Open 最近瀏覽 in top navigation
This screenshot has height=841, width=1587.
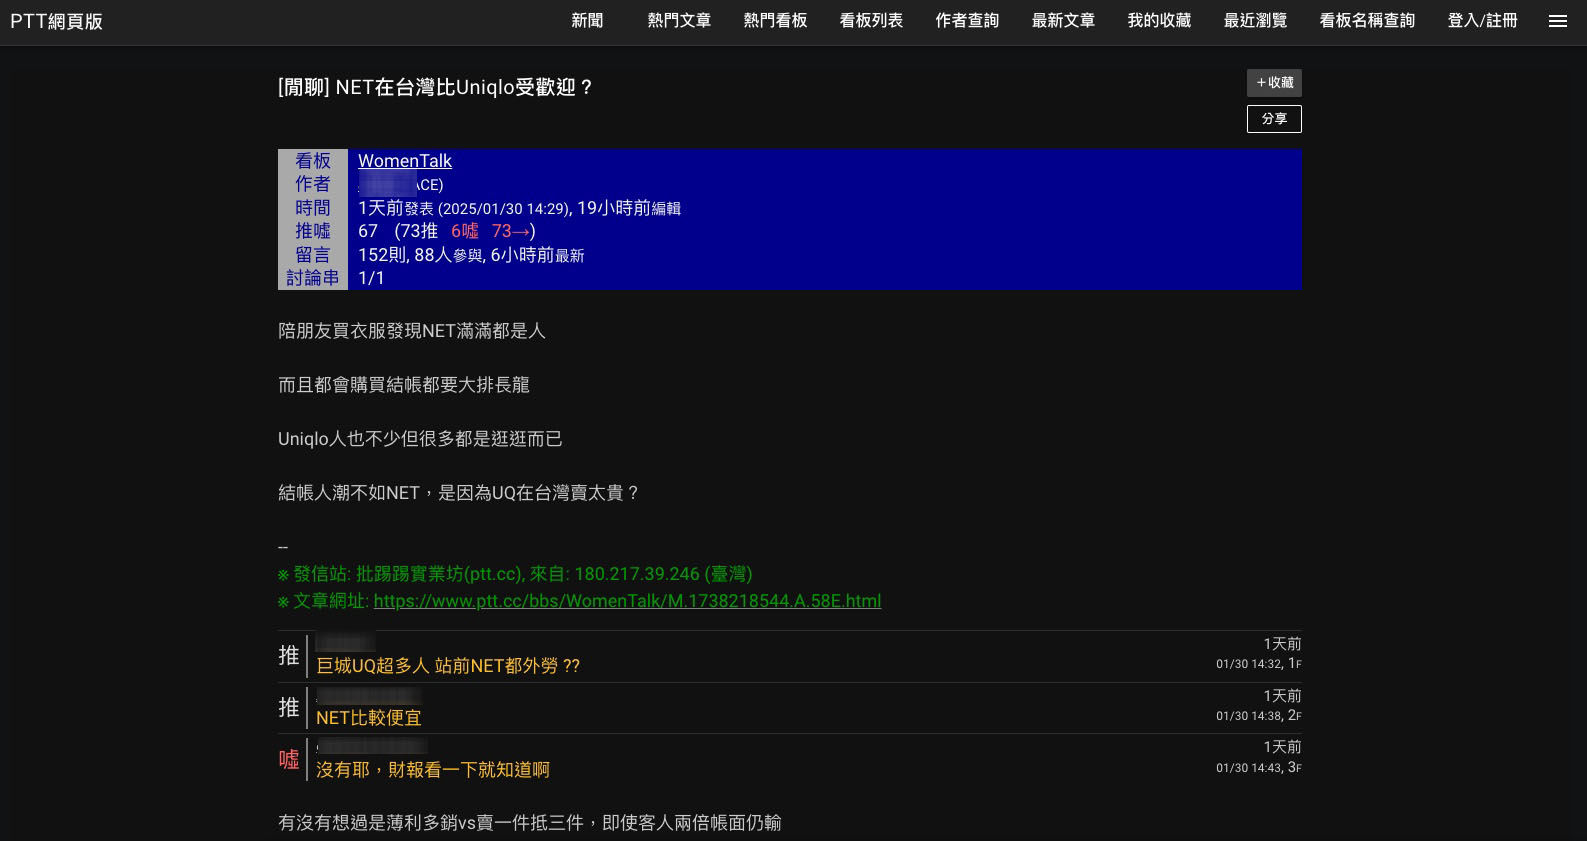pos(1255,21)
